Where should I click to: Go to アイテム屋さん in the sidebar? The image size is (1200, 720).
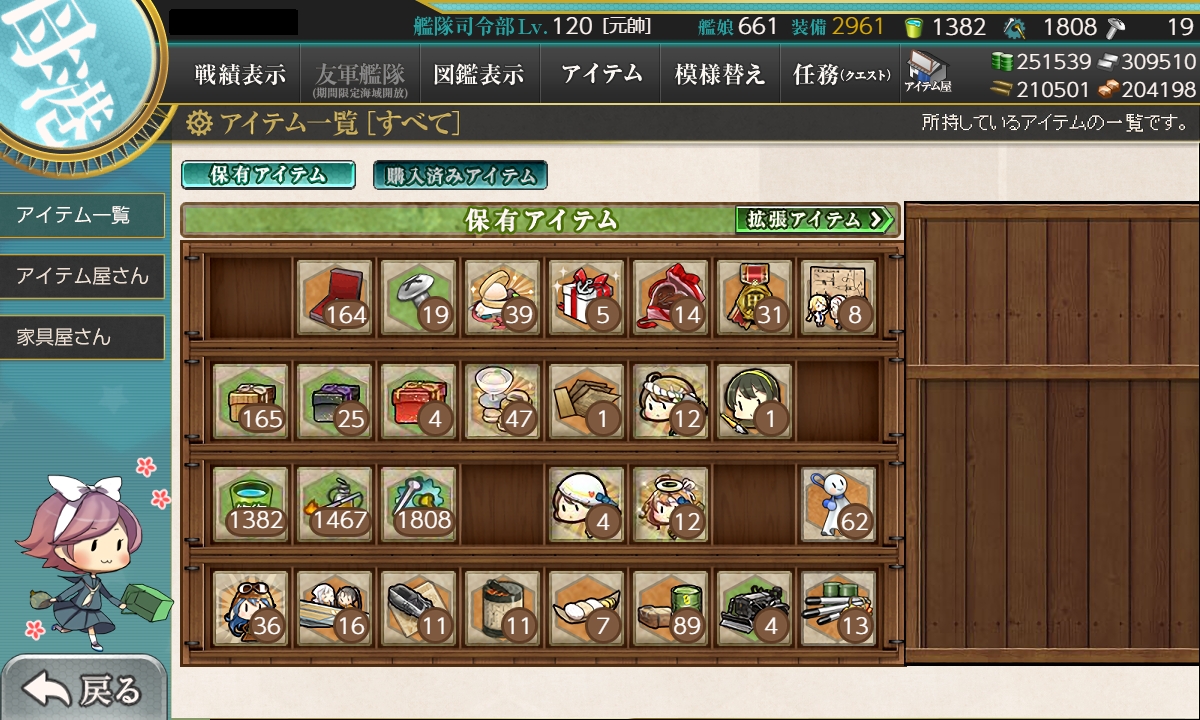[x=82, y=276]
